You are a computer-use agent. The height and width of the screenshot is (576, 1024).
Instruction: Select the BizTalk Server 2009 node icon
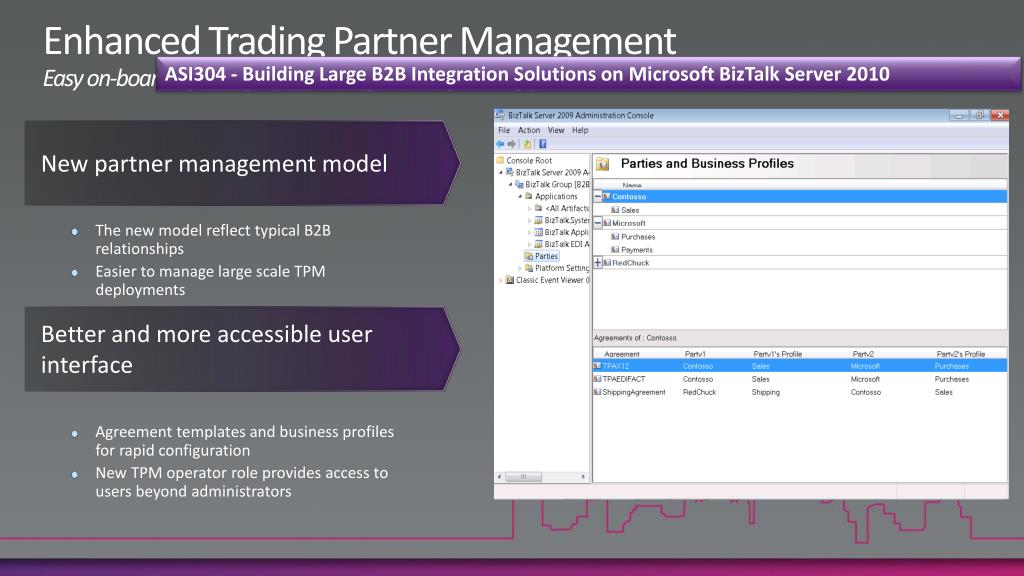click(x=510, y=172)
